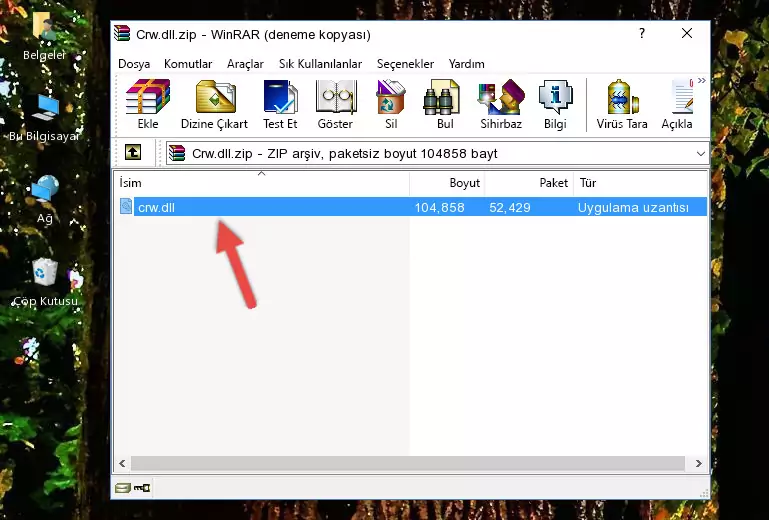Sort by Tür column header
The image size is (769, 520).
(640, 183)
